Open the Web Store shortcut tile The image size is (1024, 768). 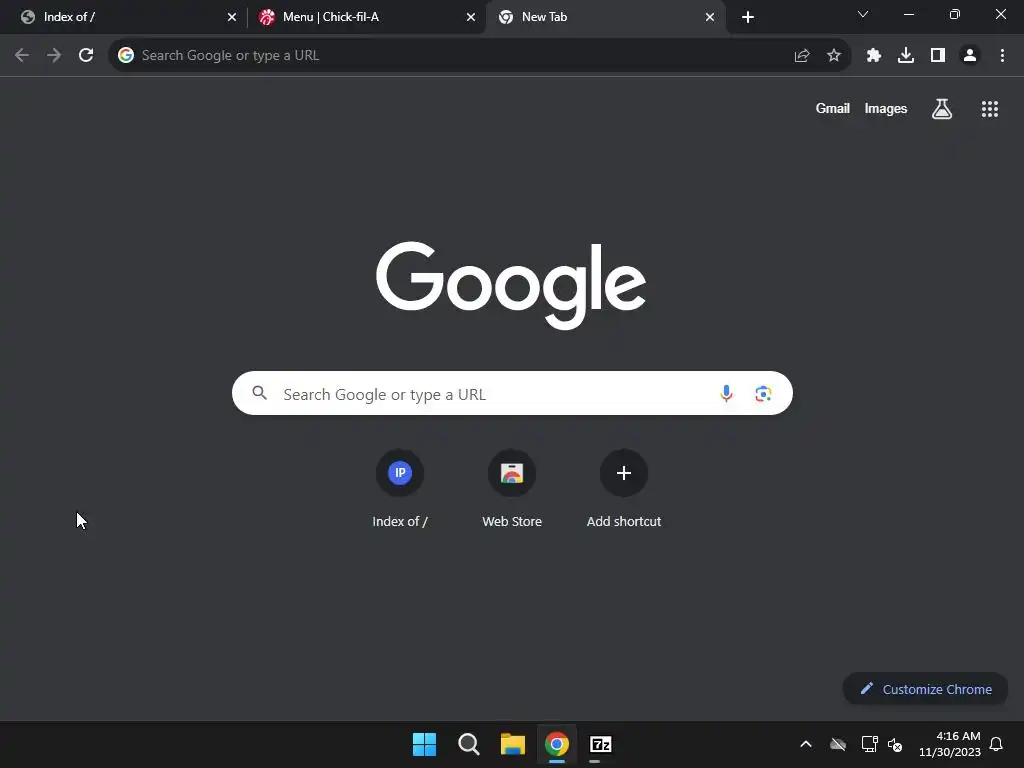point(512,488)
